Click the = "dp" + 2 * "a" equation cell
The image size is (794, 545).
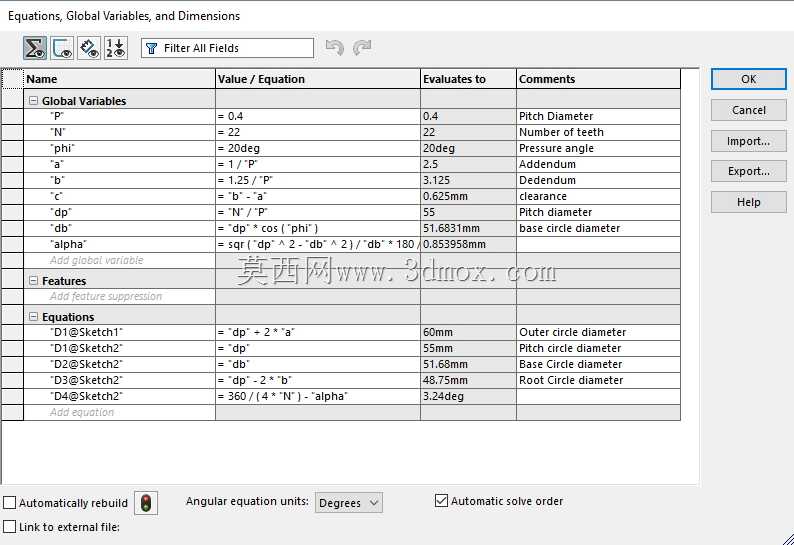[x=318, y=332]
